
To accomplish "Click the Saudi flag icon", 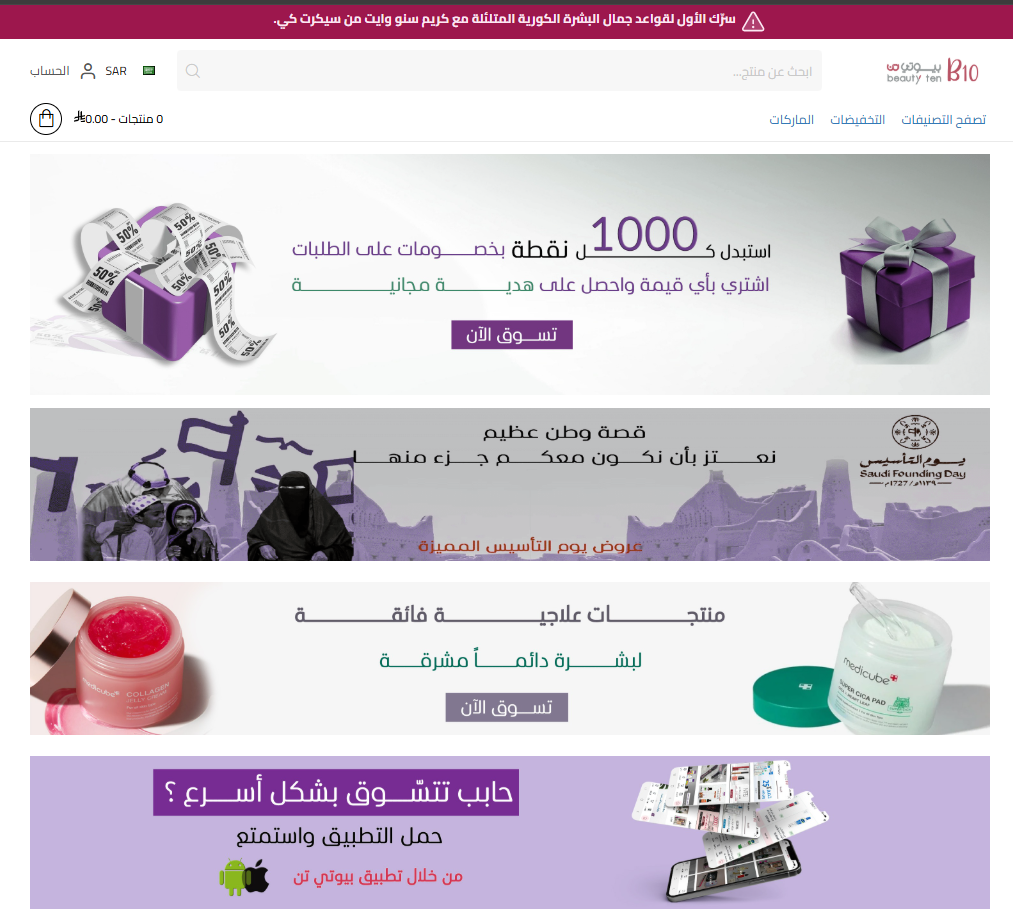I will [149, 70].
